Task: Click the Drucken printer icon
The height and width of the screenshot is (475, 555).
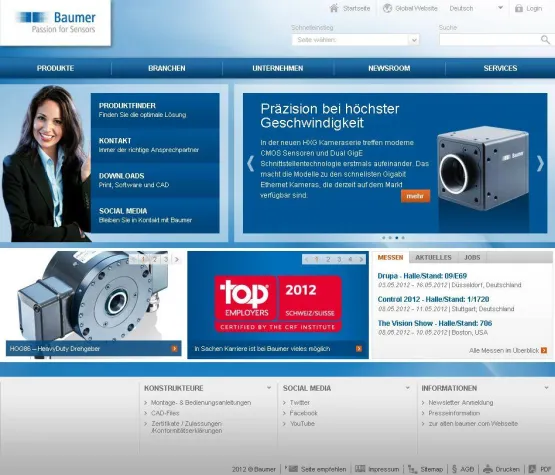Action: click(x=488, y=469)
